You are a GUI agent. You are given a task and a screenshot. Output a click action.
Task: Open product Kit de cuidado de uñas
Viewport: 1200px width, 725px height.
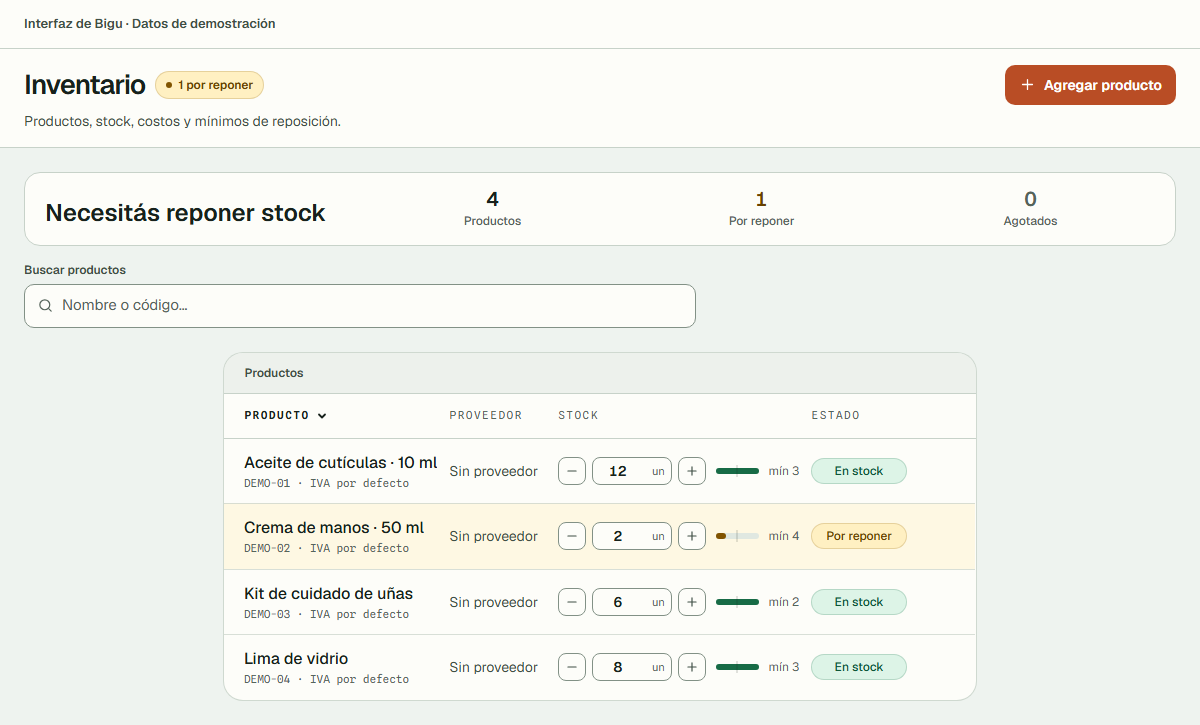pyautogui.click(x=328, y=594)
